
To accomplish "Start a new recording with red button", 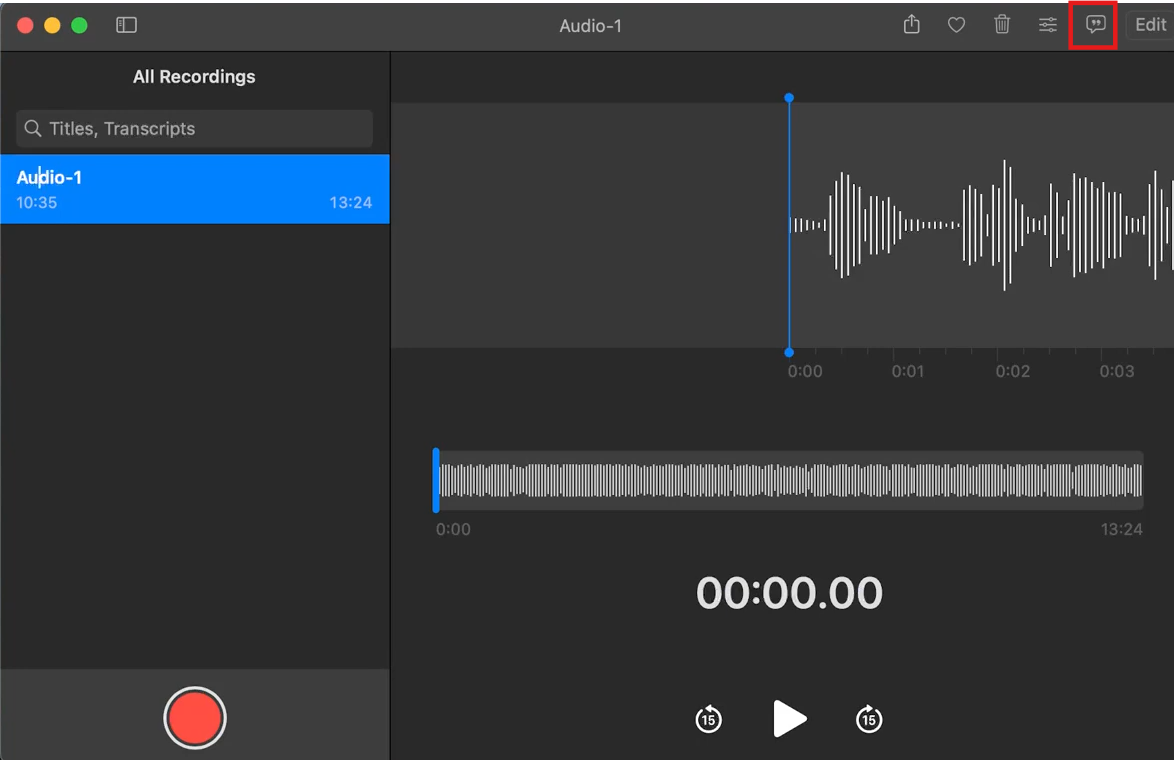I will (195, 717).
